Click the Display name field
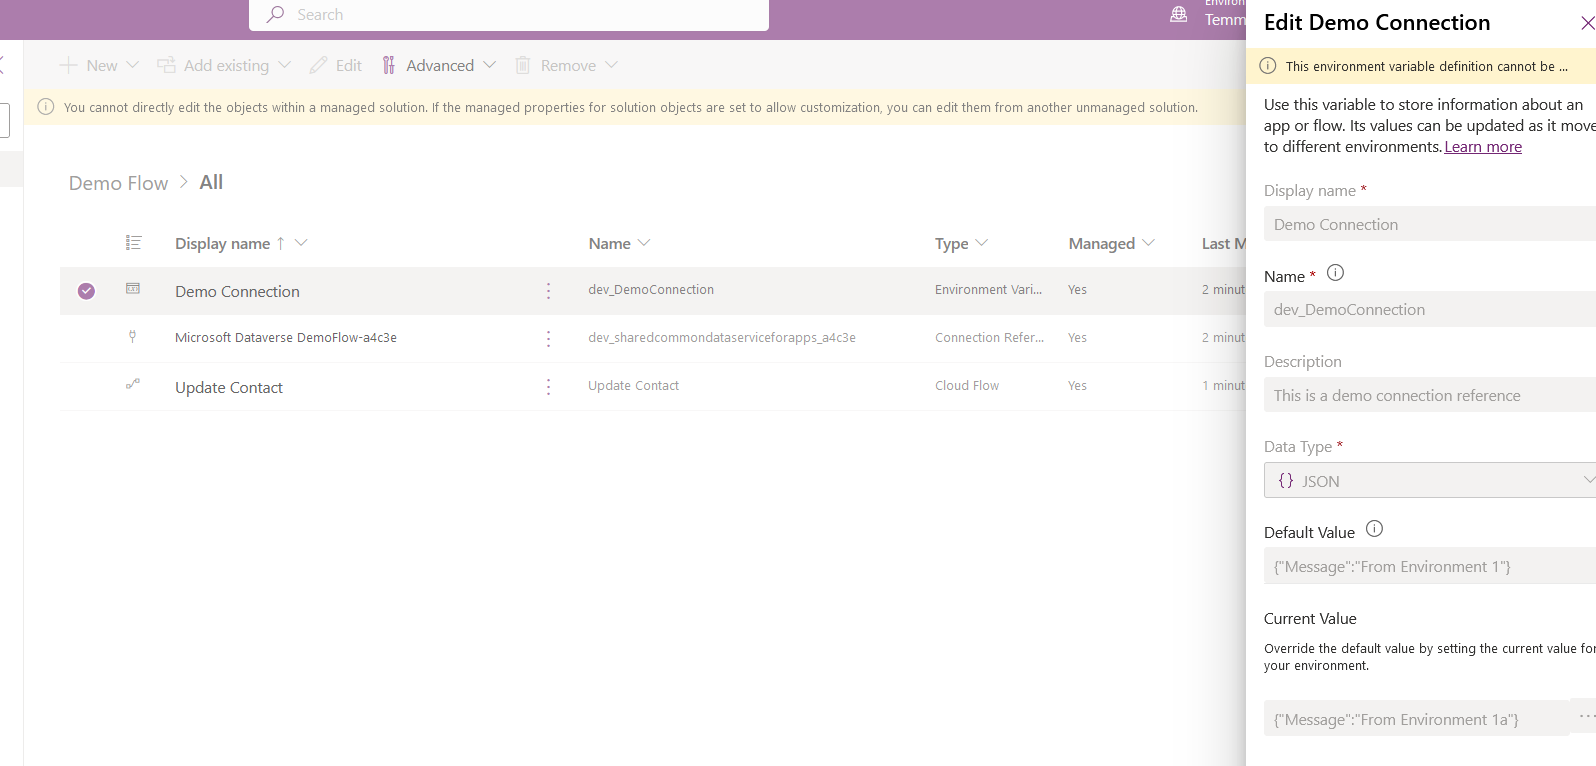The width and height of the screenshot is (1596, 766). click(x=1430, y=224)
